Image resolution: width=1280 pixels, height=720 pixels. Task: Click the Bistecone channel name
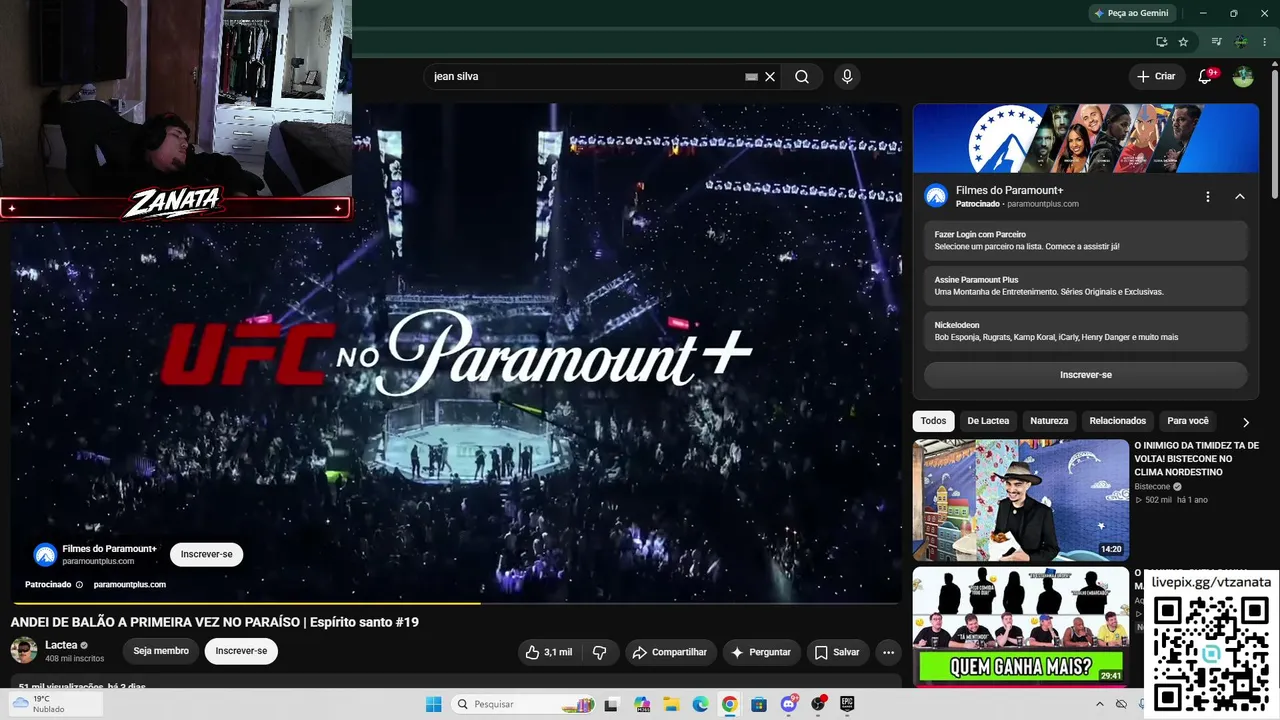[1152, 487]
